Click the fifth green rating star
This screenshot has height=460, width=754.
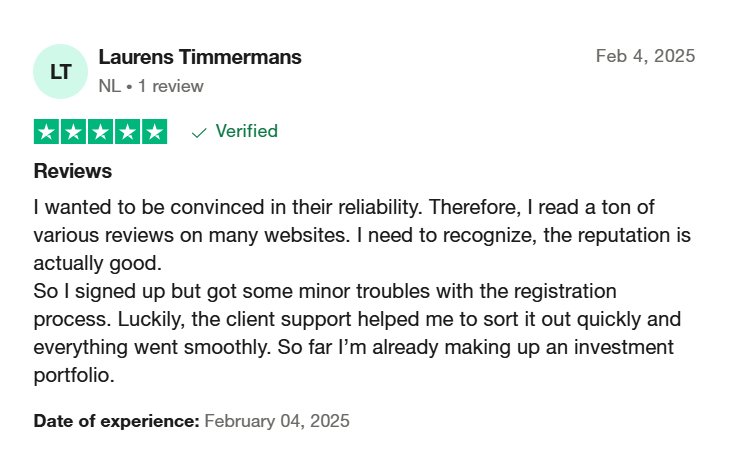[154, 132]
